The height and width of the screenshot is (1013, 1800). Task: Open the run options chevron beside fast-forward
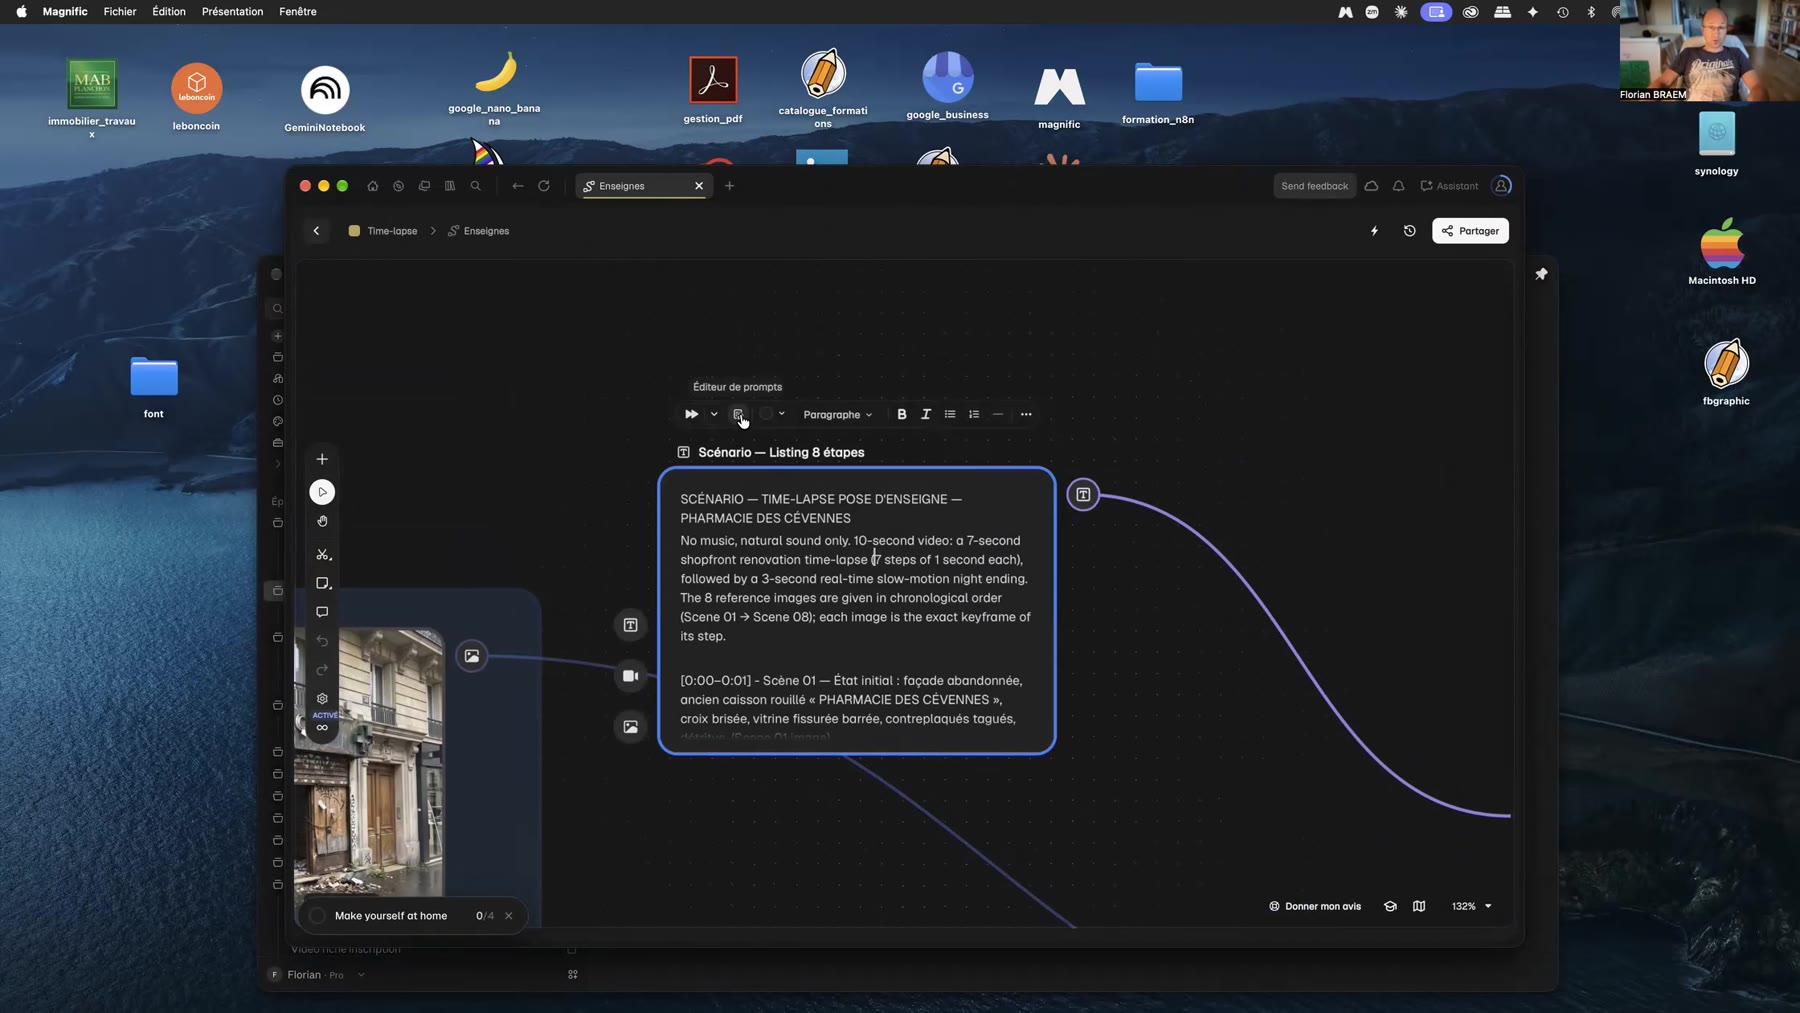[714, 414]
